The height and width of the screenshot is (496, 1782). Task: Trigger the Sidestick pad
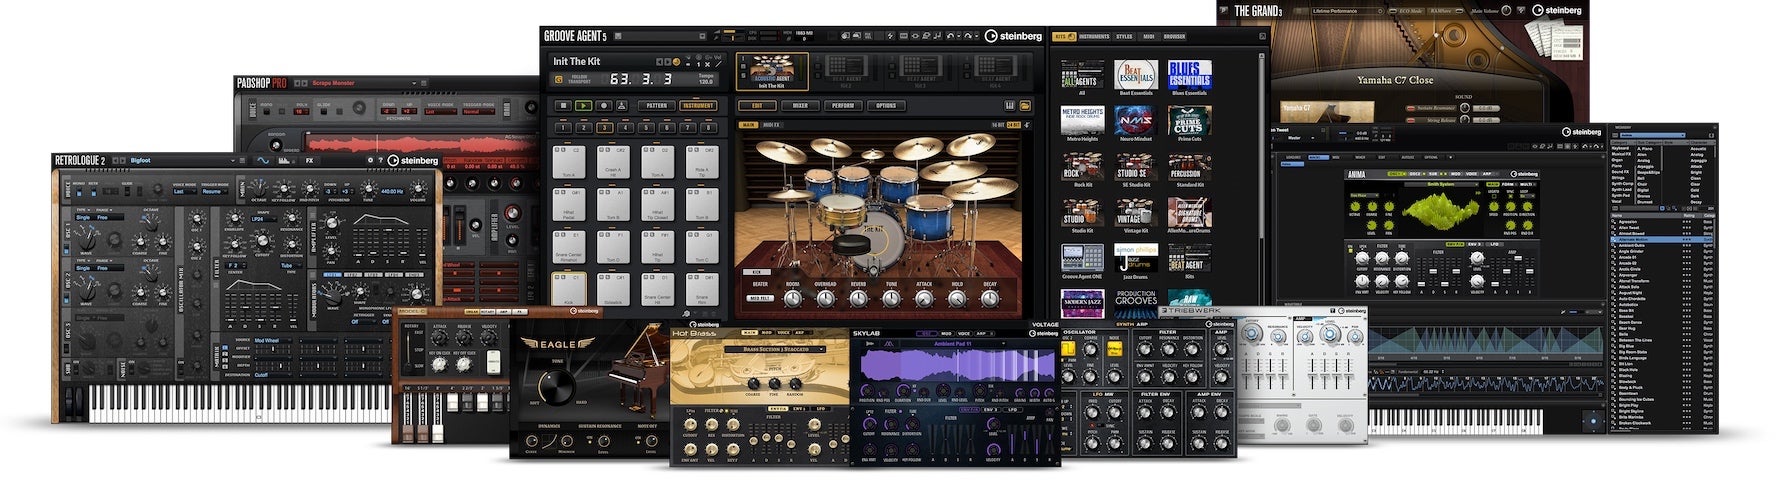click(x=613, y=291)
